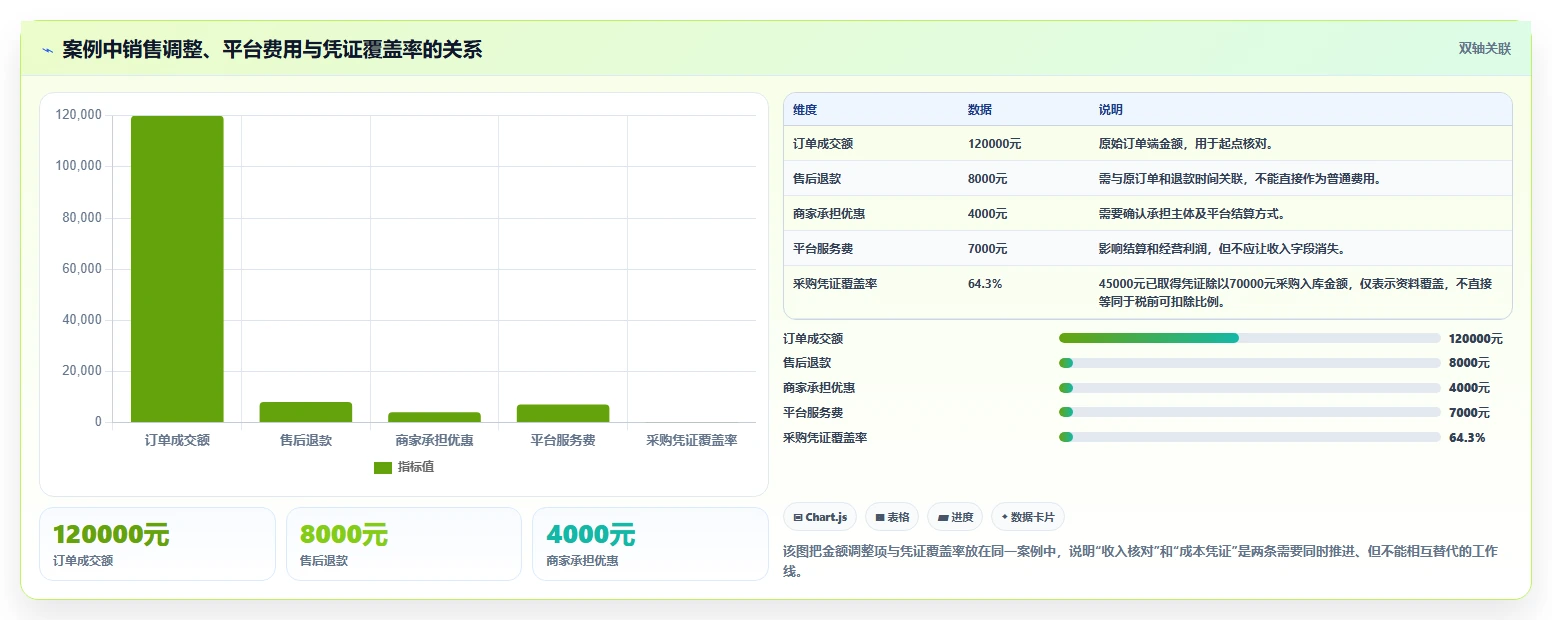Toggle the 指标值 legend color box
This screenshot has width=1552, height=620.
(383, 467)
